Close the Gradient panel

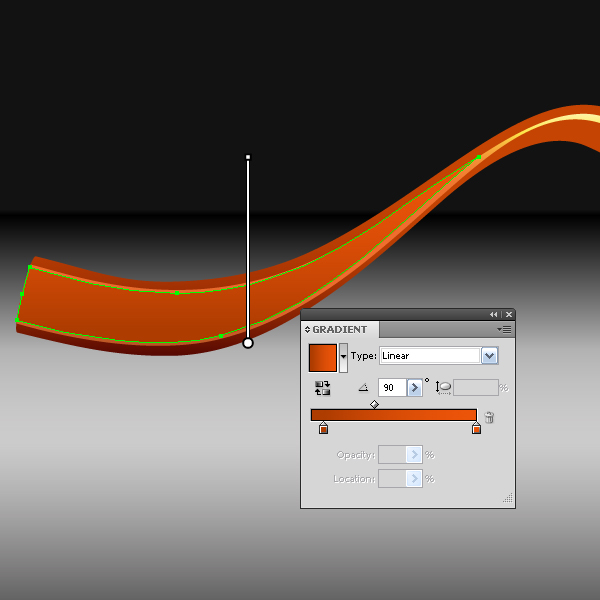pos(509,315)
